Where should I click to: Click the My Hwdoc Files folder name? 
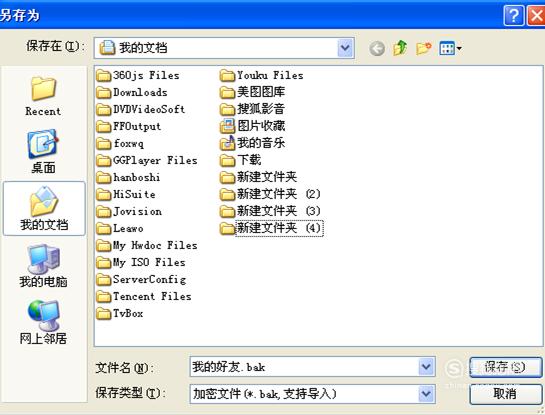click(155, 246)
